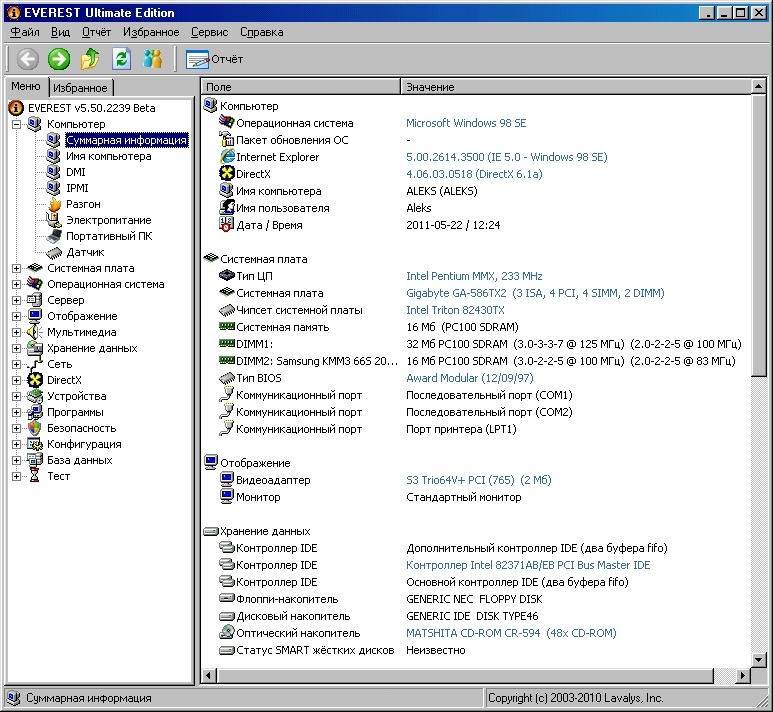The width and height of the screenshot is (773, 712).
Task: Click the Программы icon in tree
Action: (x=35, y=412)
